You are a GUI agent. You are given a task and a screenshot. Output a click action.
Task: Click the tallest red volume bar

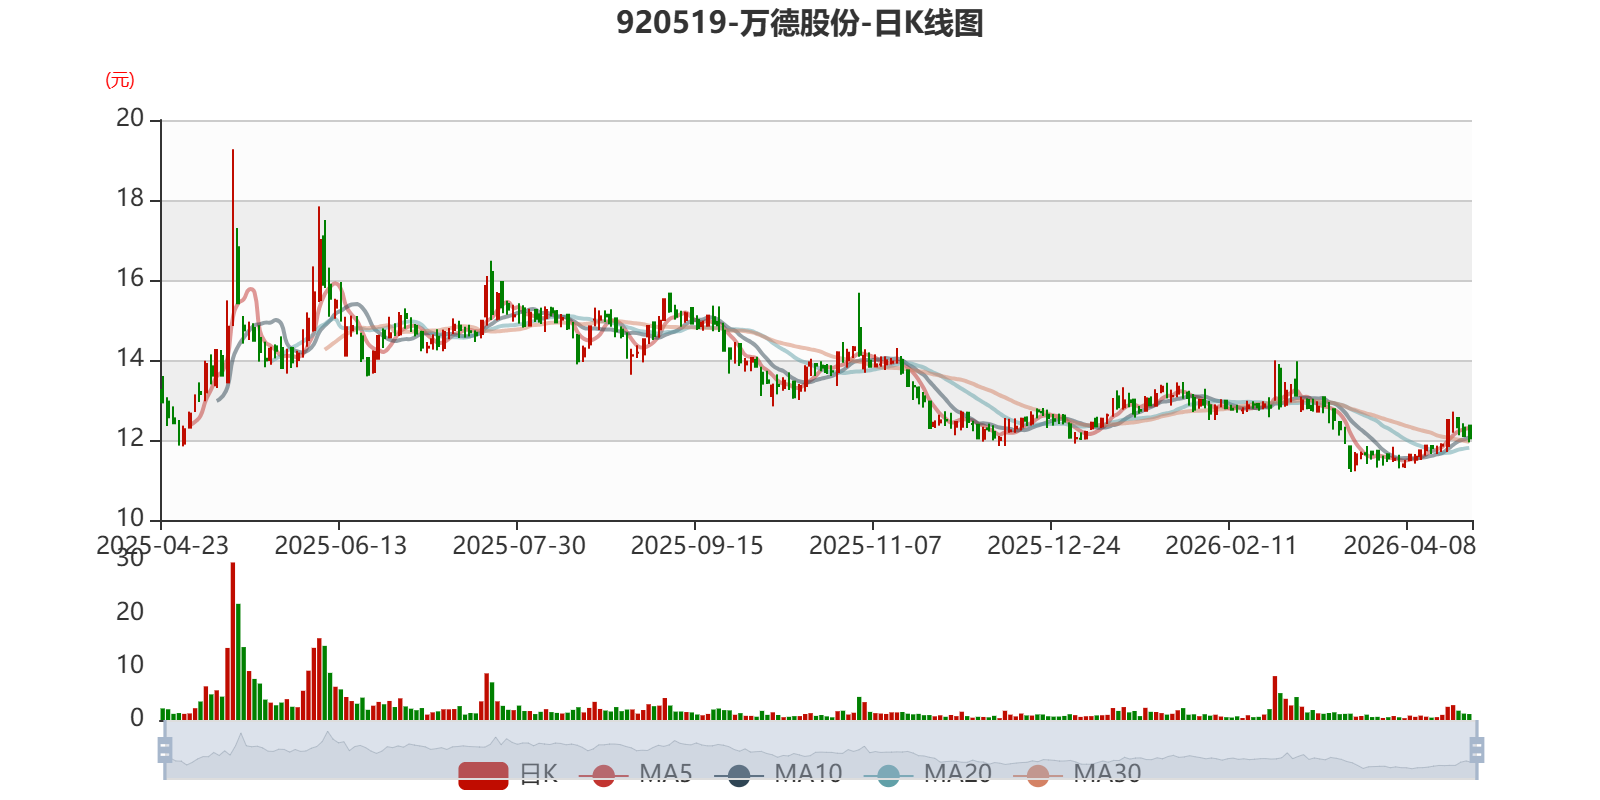(233, 641)
